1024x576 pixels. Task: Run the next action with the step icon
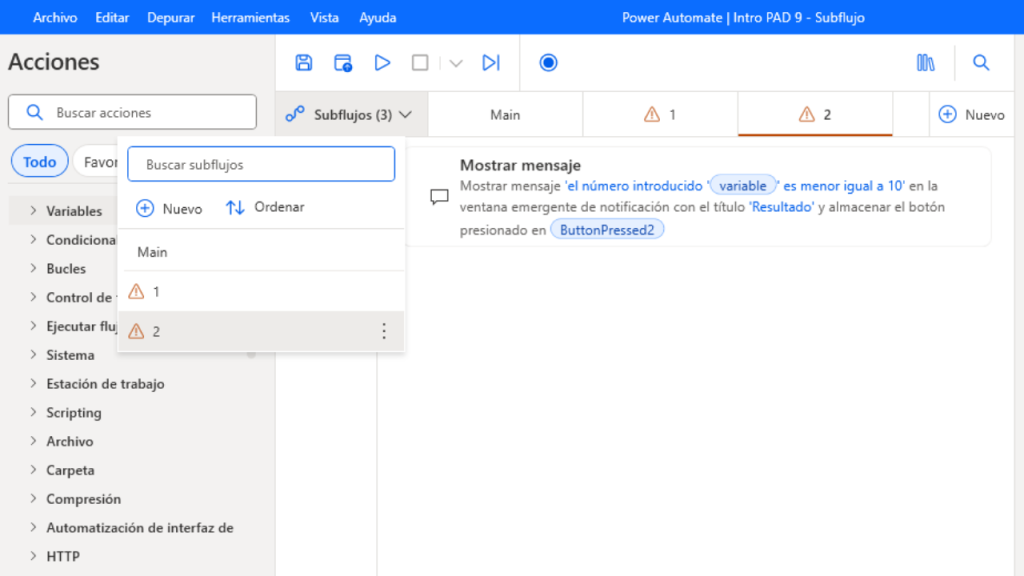pos(490,62)
